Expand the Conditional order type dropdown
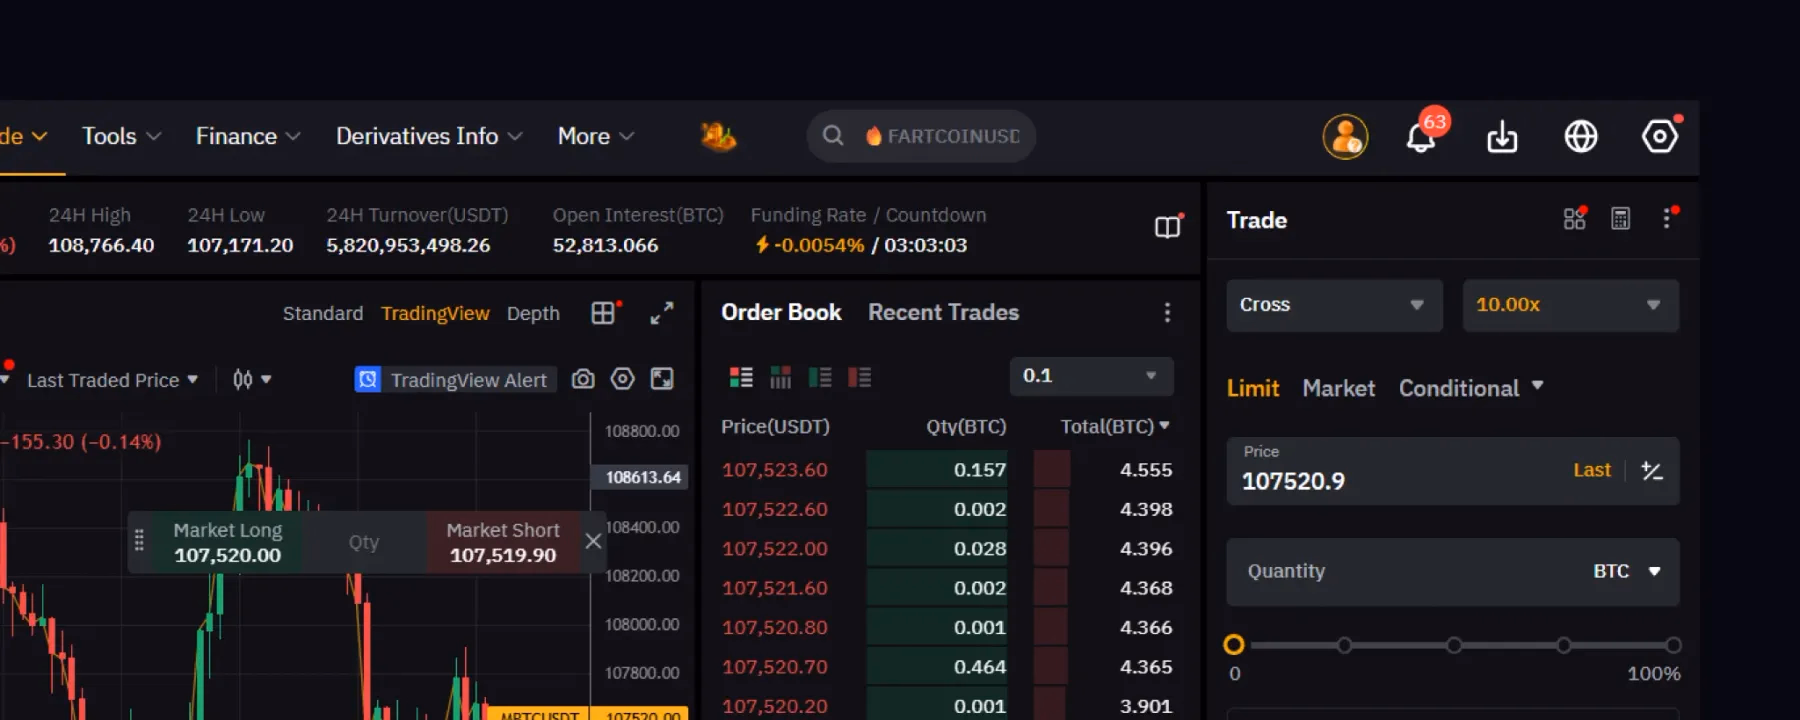This screenshot has height=720, width=1800. point(1471,388)
